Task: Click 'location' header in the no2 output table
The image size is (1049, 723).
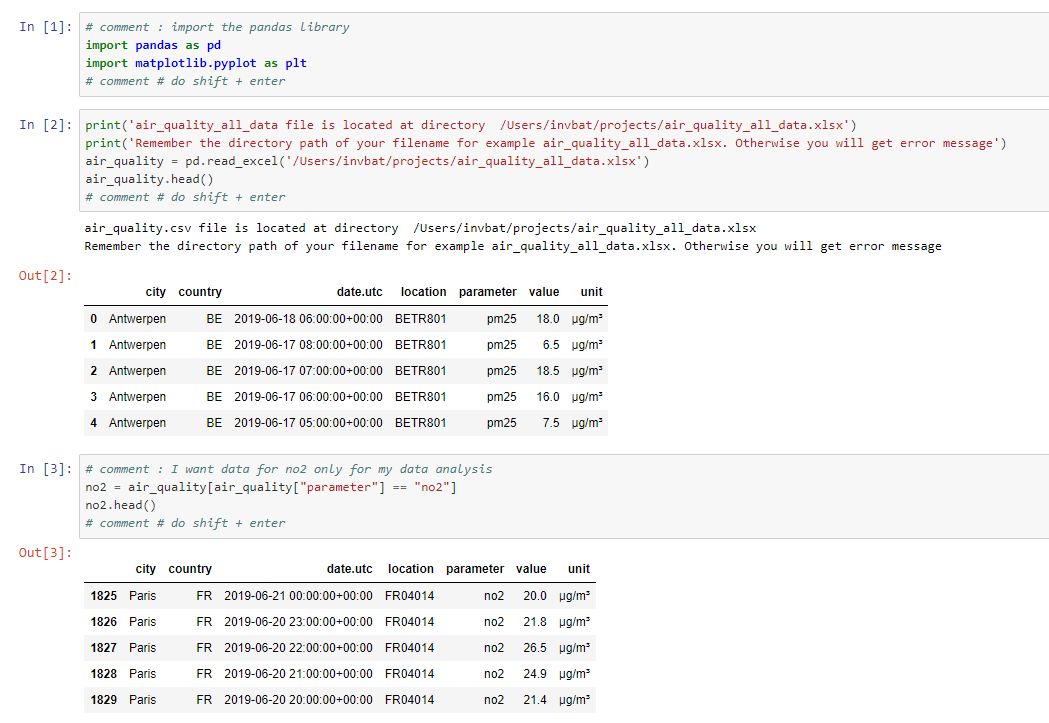Action: tap(410, 569)
